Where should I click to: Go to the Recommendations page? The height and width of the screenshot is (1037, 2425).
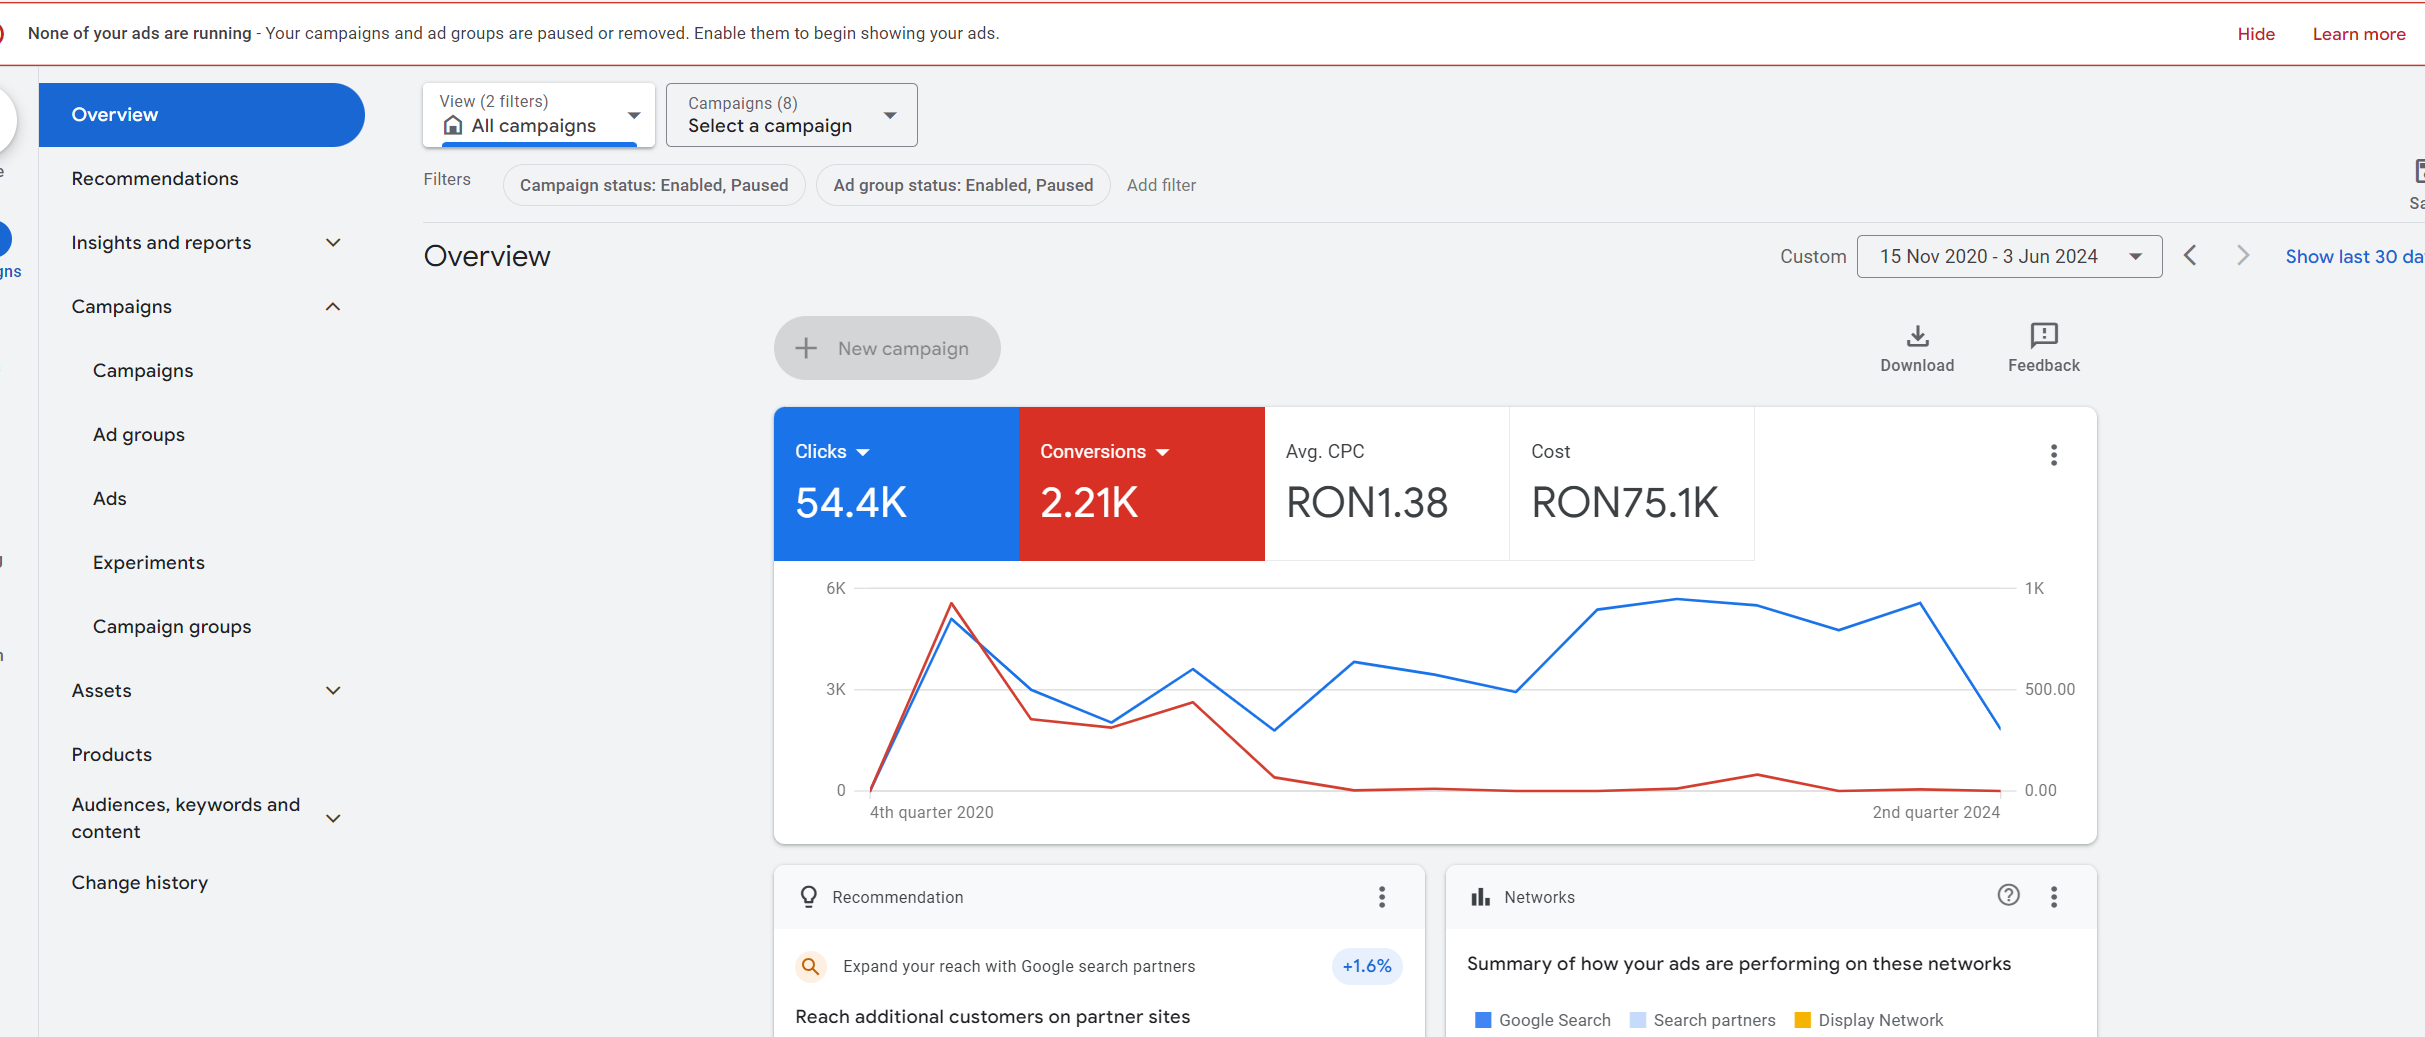click(155, 179)
